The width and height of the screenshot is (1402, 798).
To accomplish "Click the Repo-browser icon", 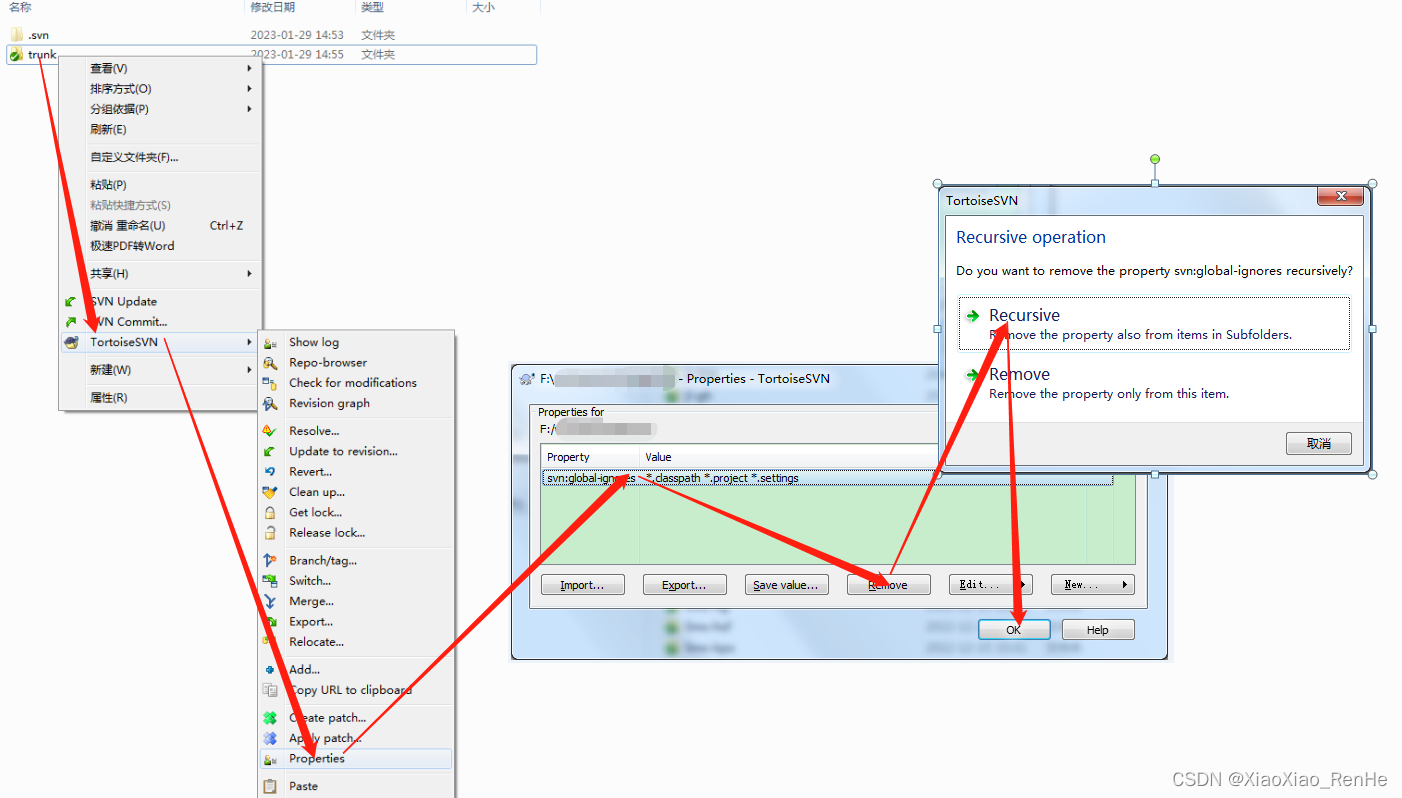I will [x=270, y=363].
